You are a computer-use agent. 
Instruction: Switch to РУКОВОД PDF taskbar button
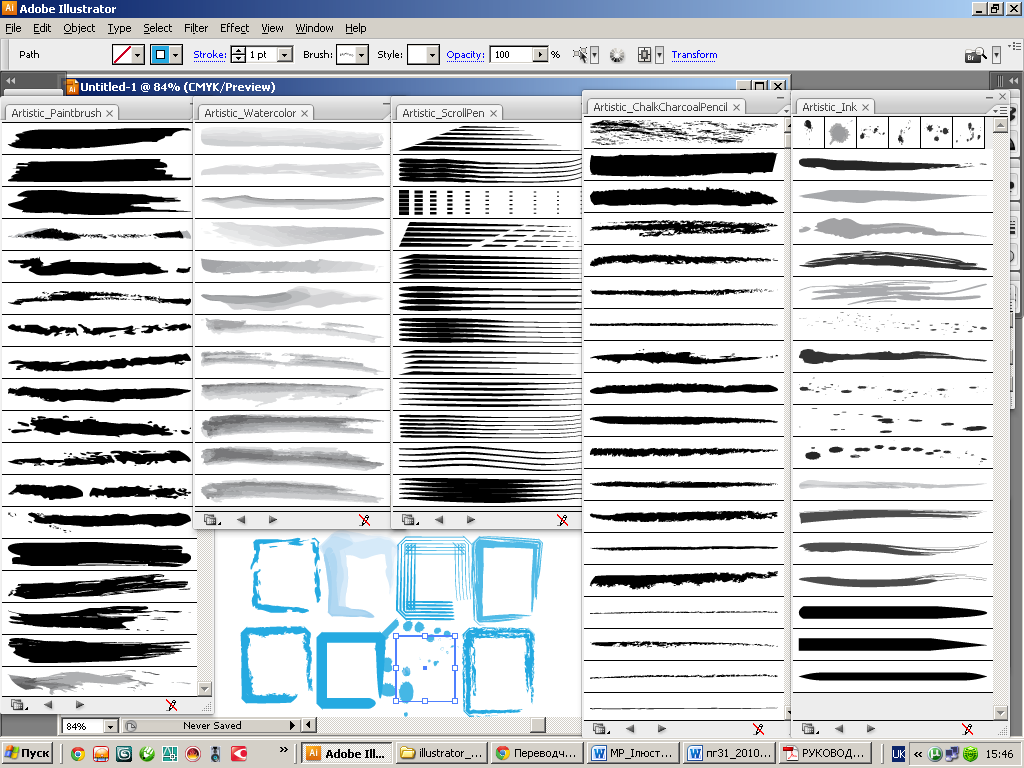[x=825, y=753]
